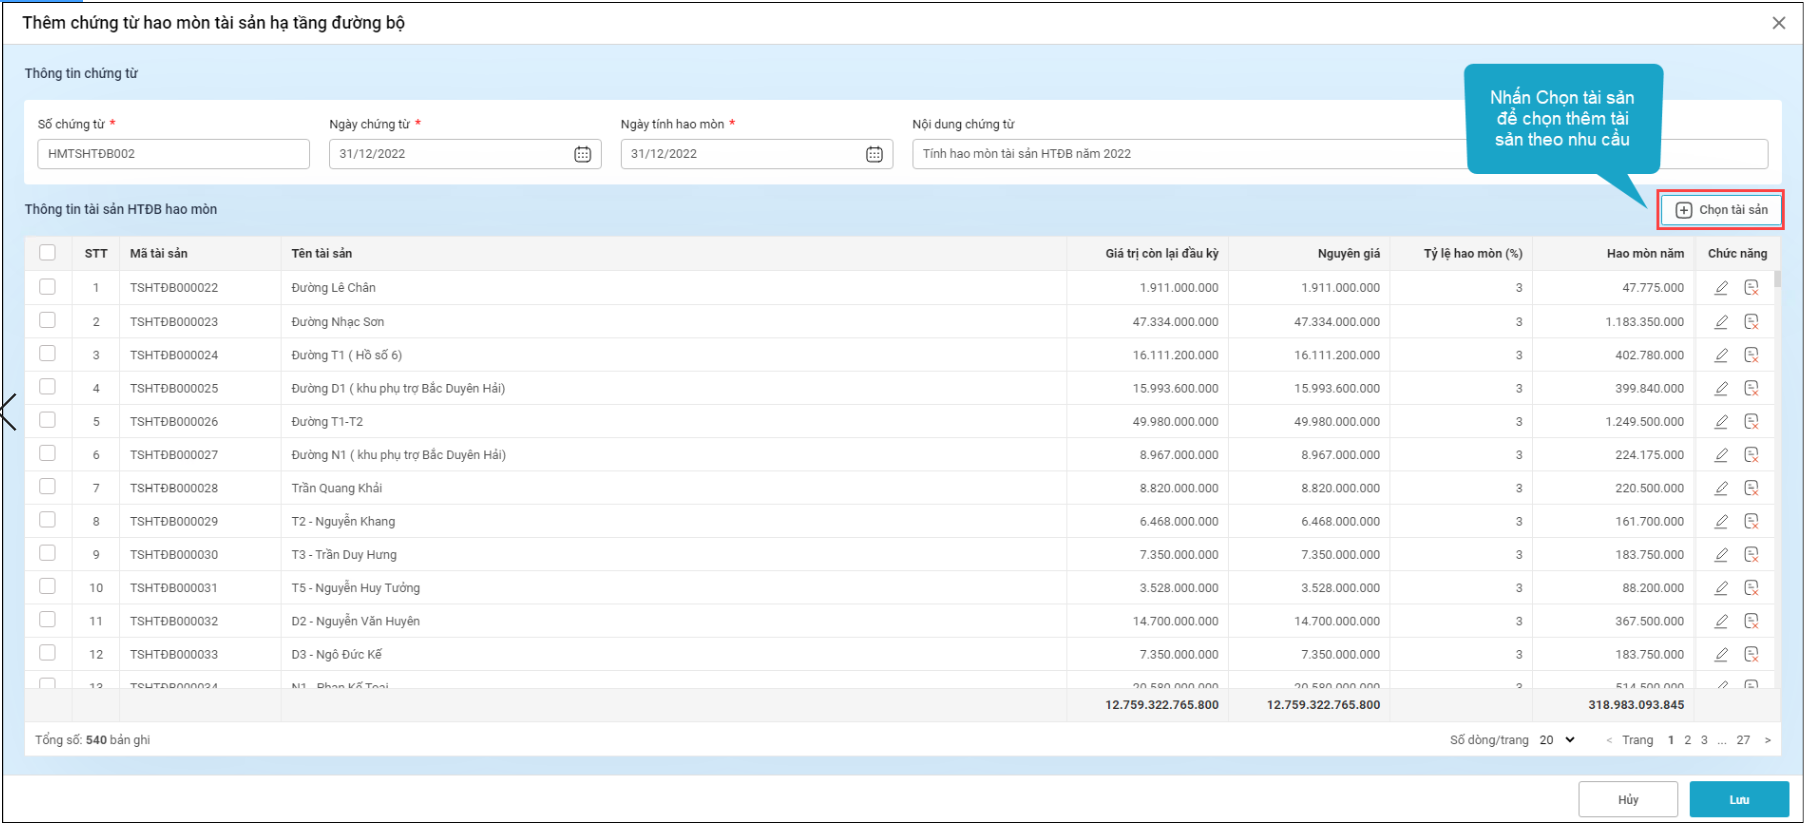Viewport: 1807px width, 827px height.
Task: Click the Số chứng từ input field
Action: click(x=173, y=154)
